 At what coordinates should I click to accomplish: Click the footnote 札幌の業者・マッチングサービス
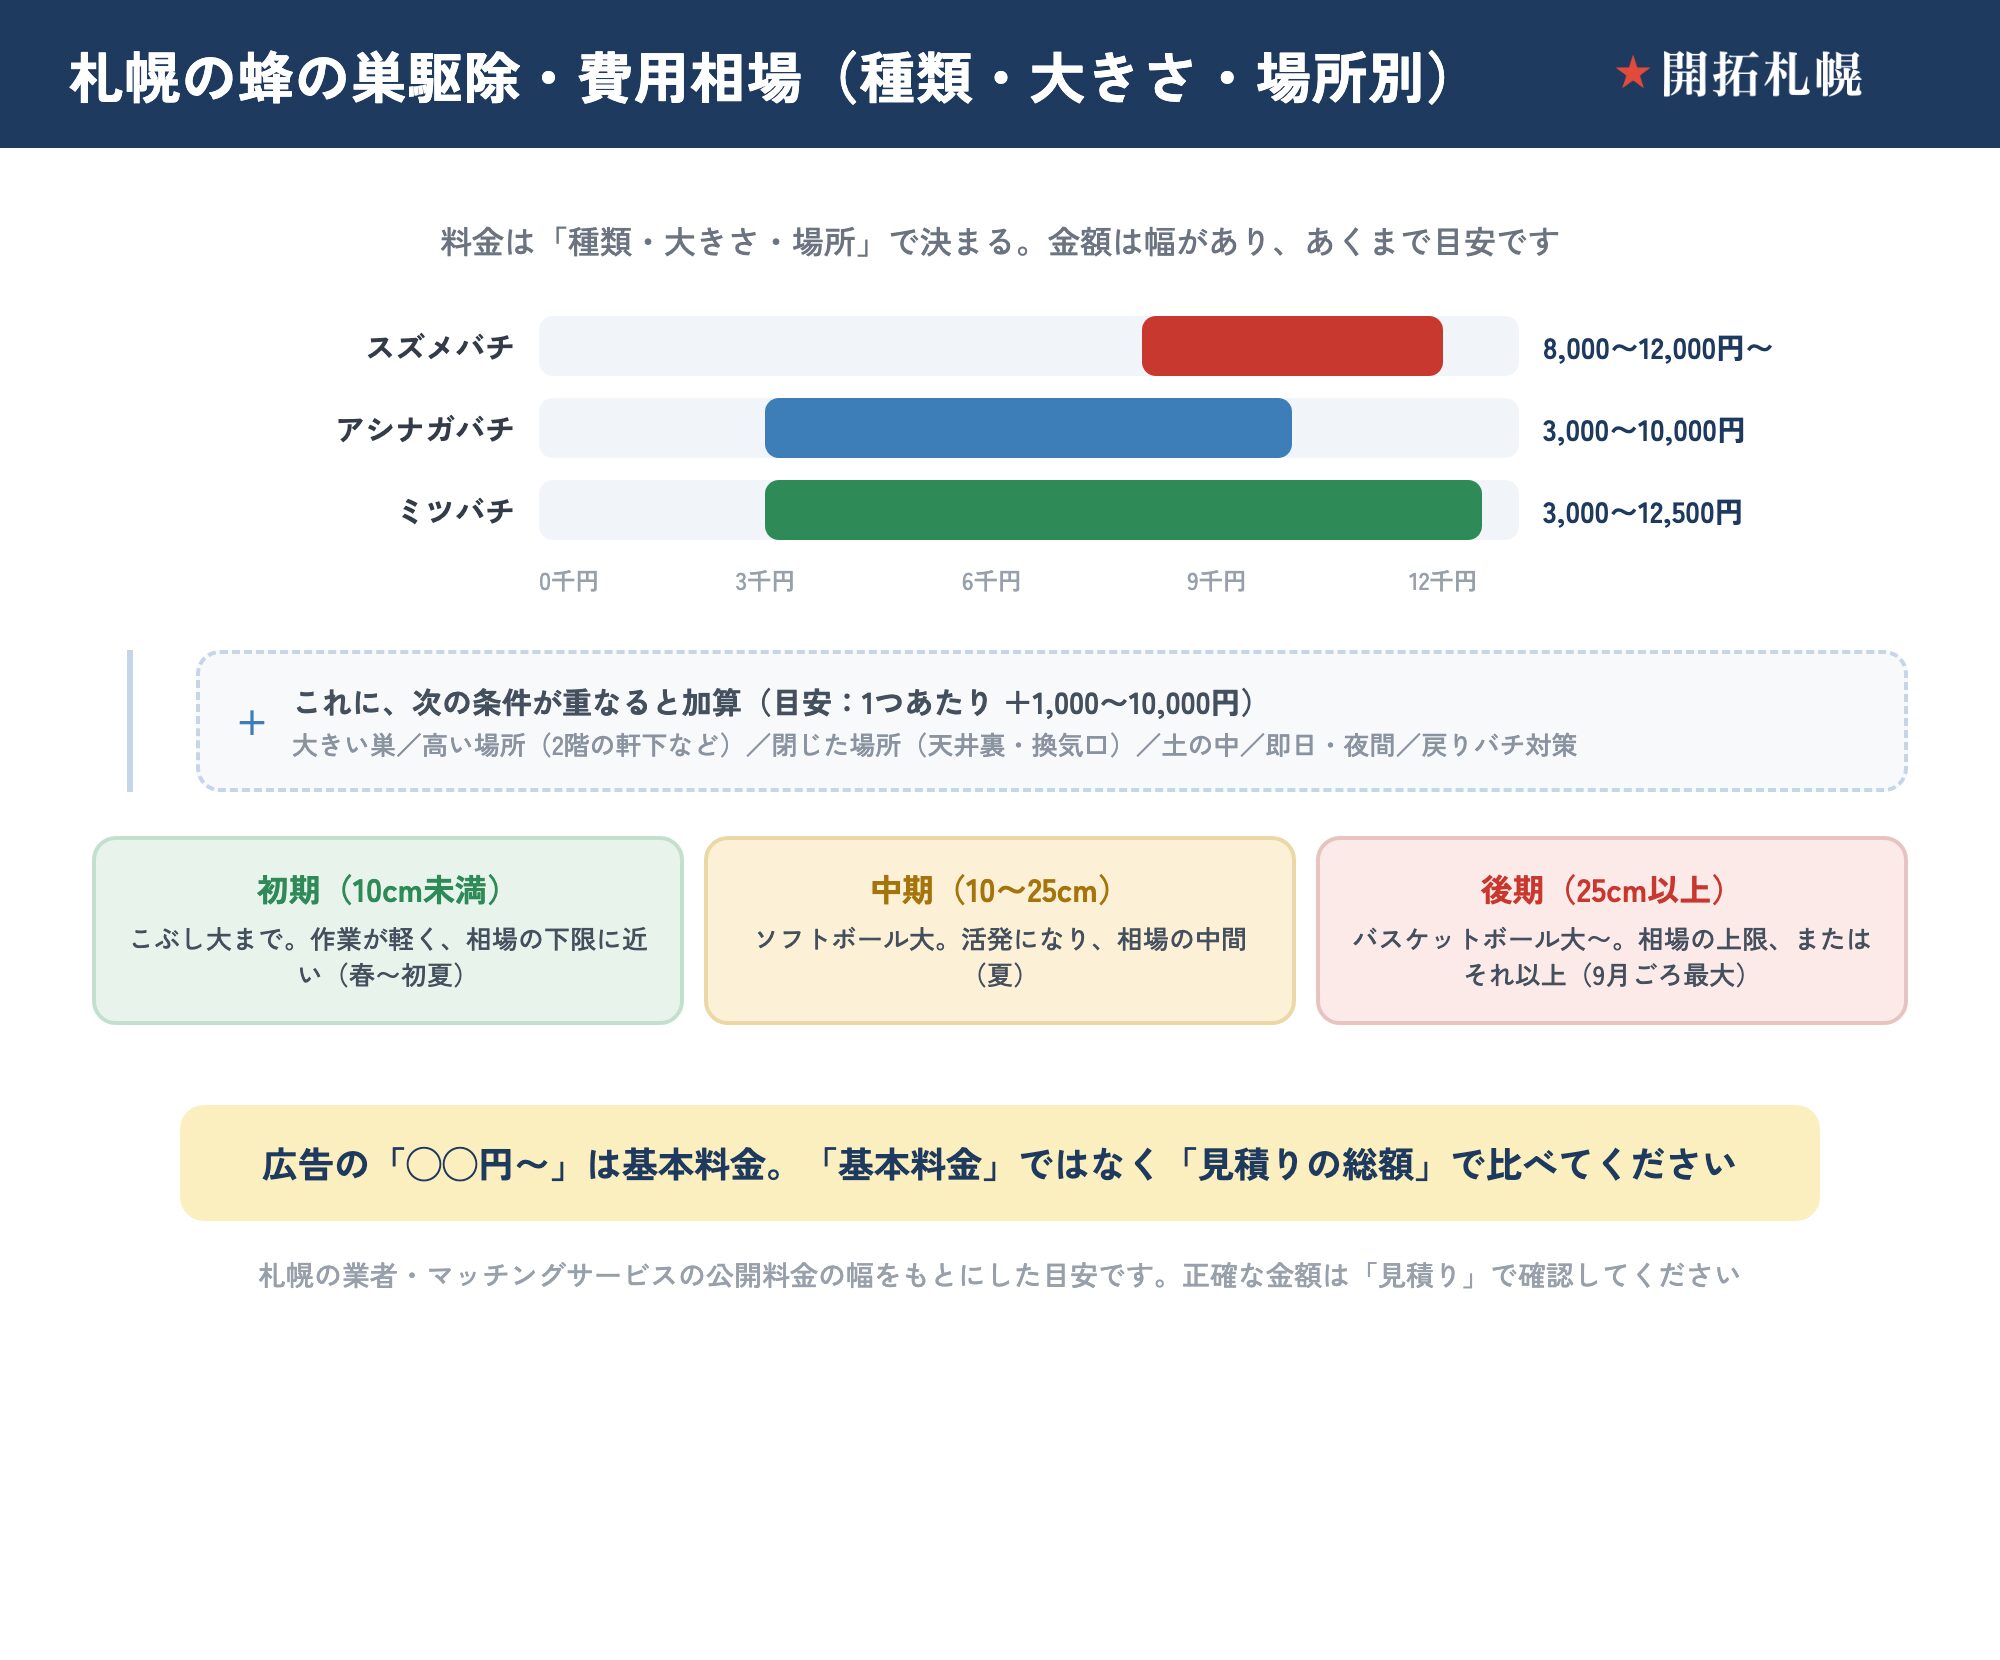(1000, 1275)
